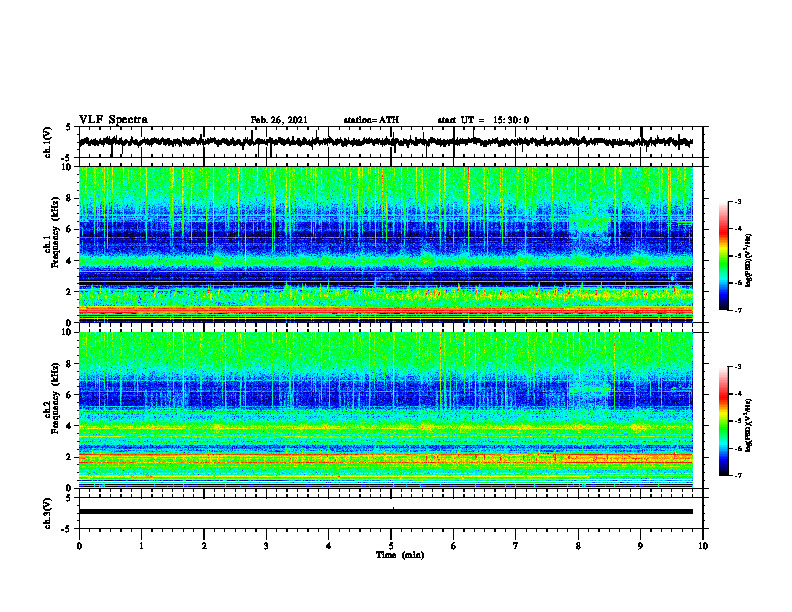Click the "5" tick on ch.1(V) axis
Screen dimensions: 792x612
point(69,127)
